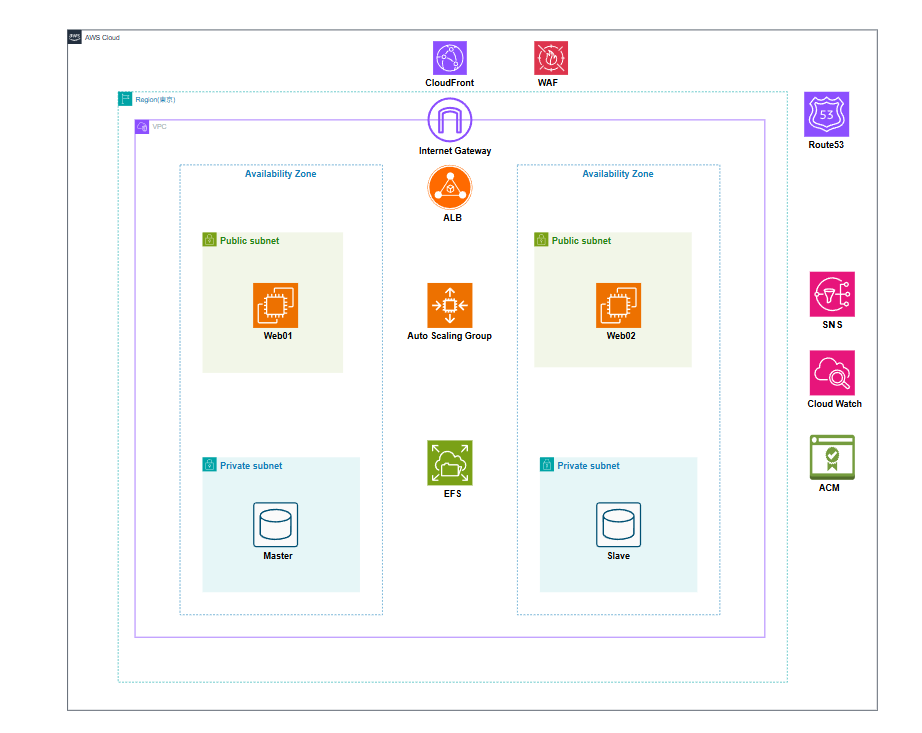Click the SNS notification icon

coord(832,294)
